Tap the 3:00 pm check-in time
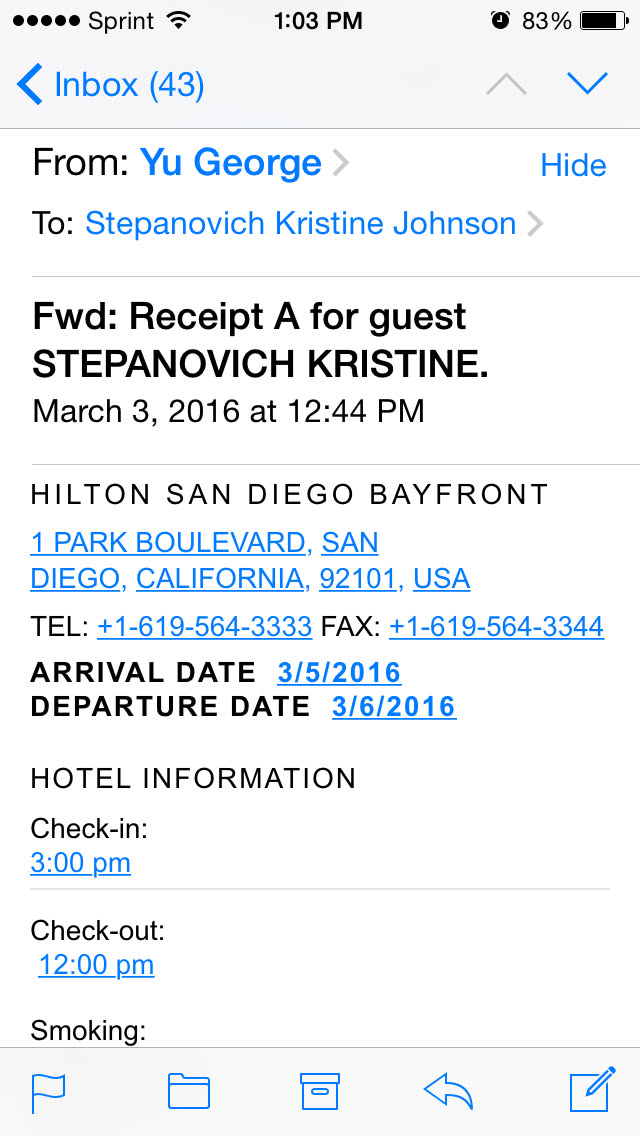The height and width of the screenshot is (1136, 640). tap(81, 863)
